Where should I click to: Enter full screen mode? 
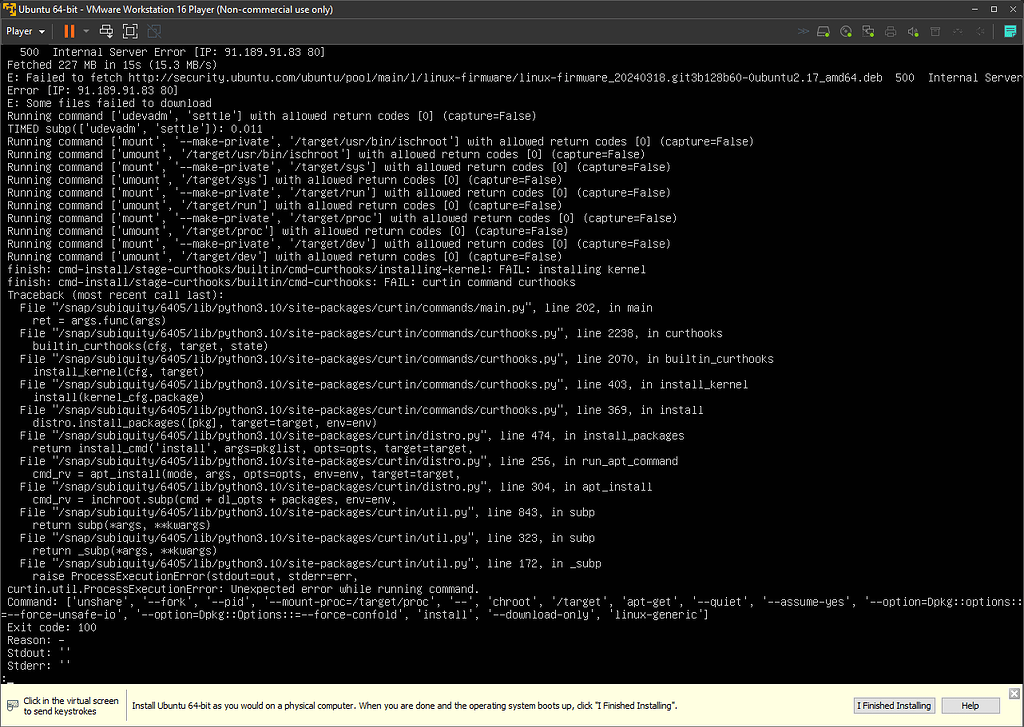click(130, 31)
